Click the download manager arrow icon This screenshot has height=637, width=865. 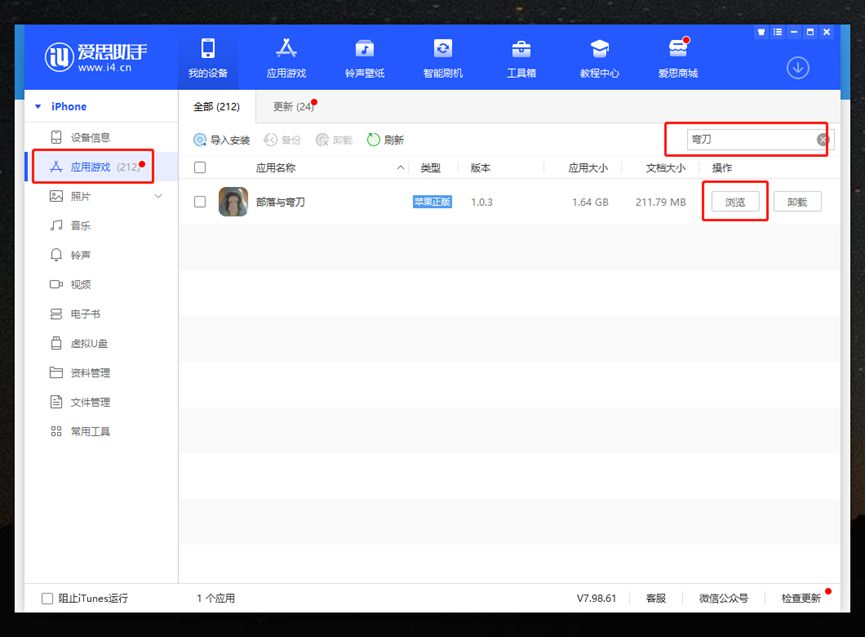coord(797,67)
